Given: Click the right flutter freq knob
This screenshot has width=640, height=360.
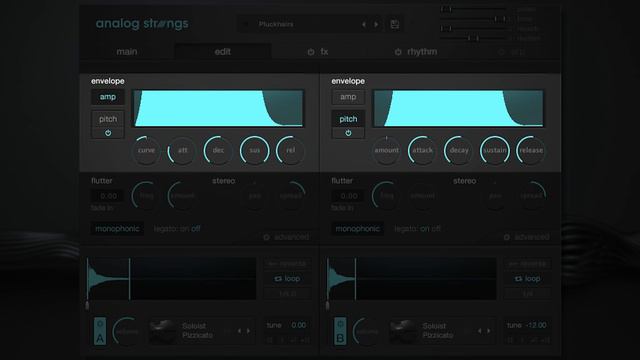Looking at the screenshot, I should pos(386,196).
